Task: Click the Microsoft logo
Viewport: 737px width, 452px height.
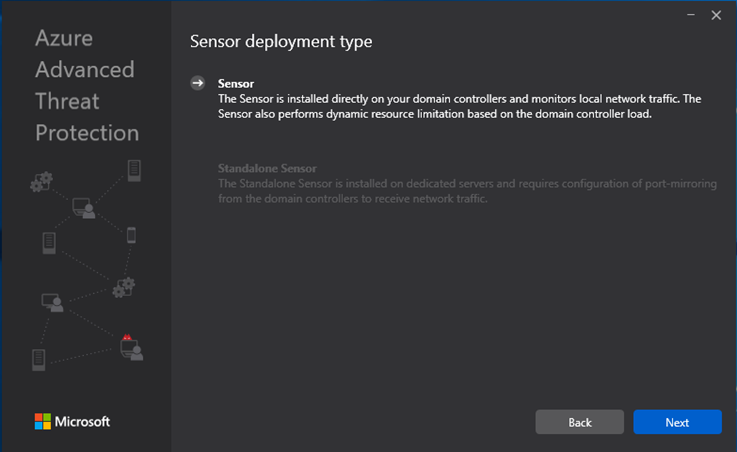Action: [x=72, y=421]
